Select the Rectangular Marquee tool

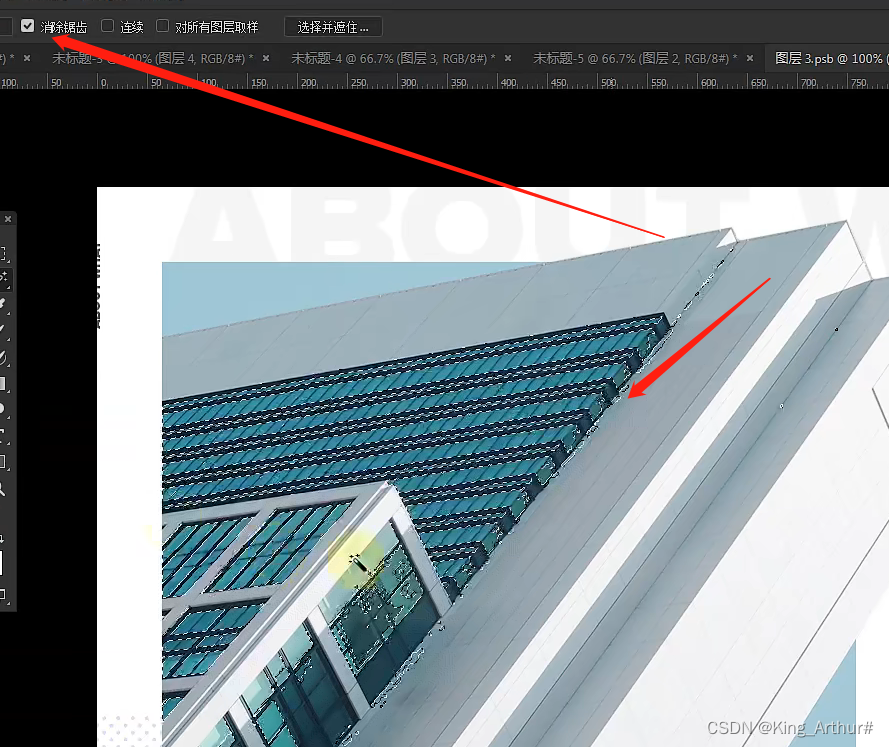[3, 253]
